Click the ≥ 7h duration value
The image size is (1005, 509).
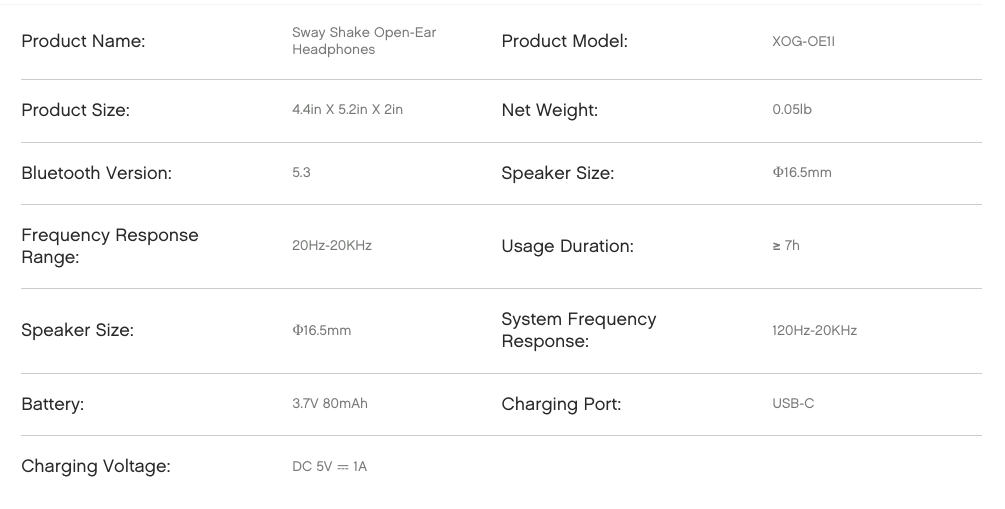click(786, 246)
